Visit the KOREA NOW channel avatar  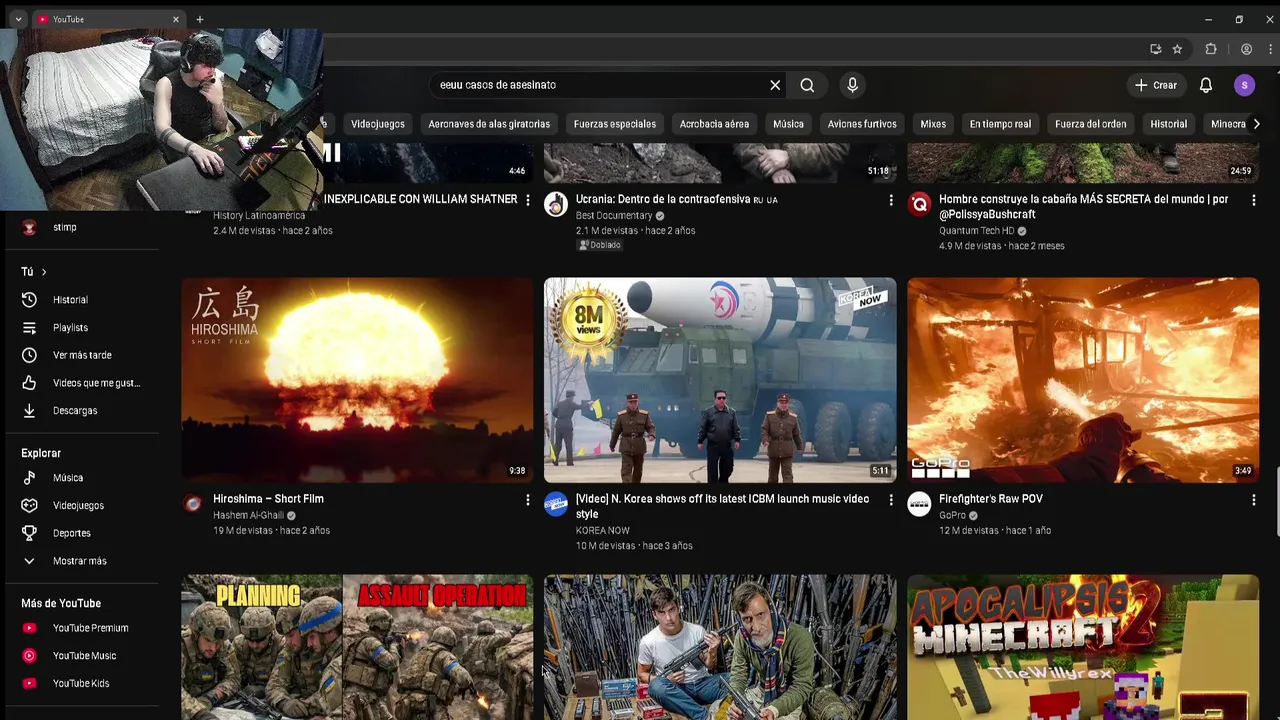point(556,504)
